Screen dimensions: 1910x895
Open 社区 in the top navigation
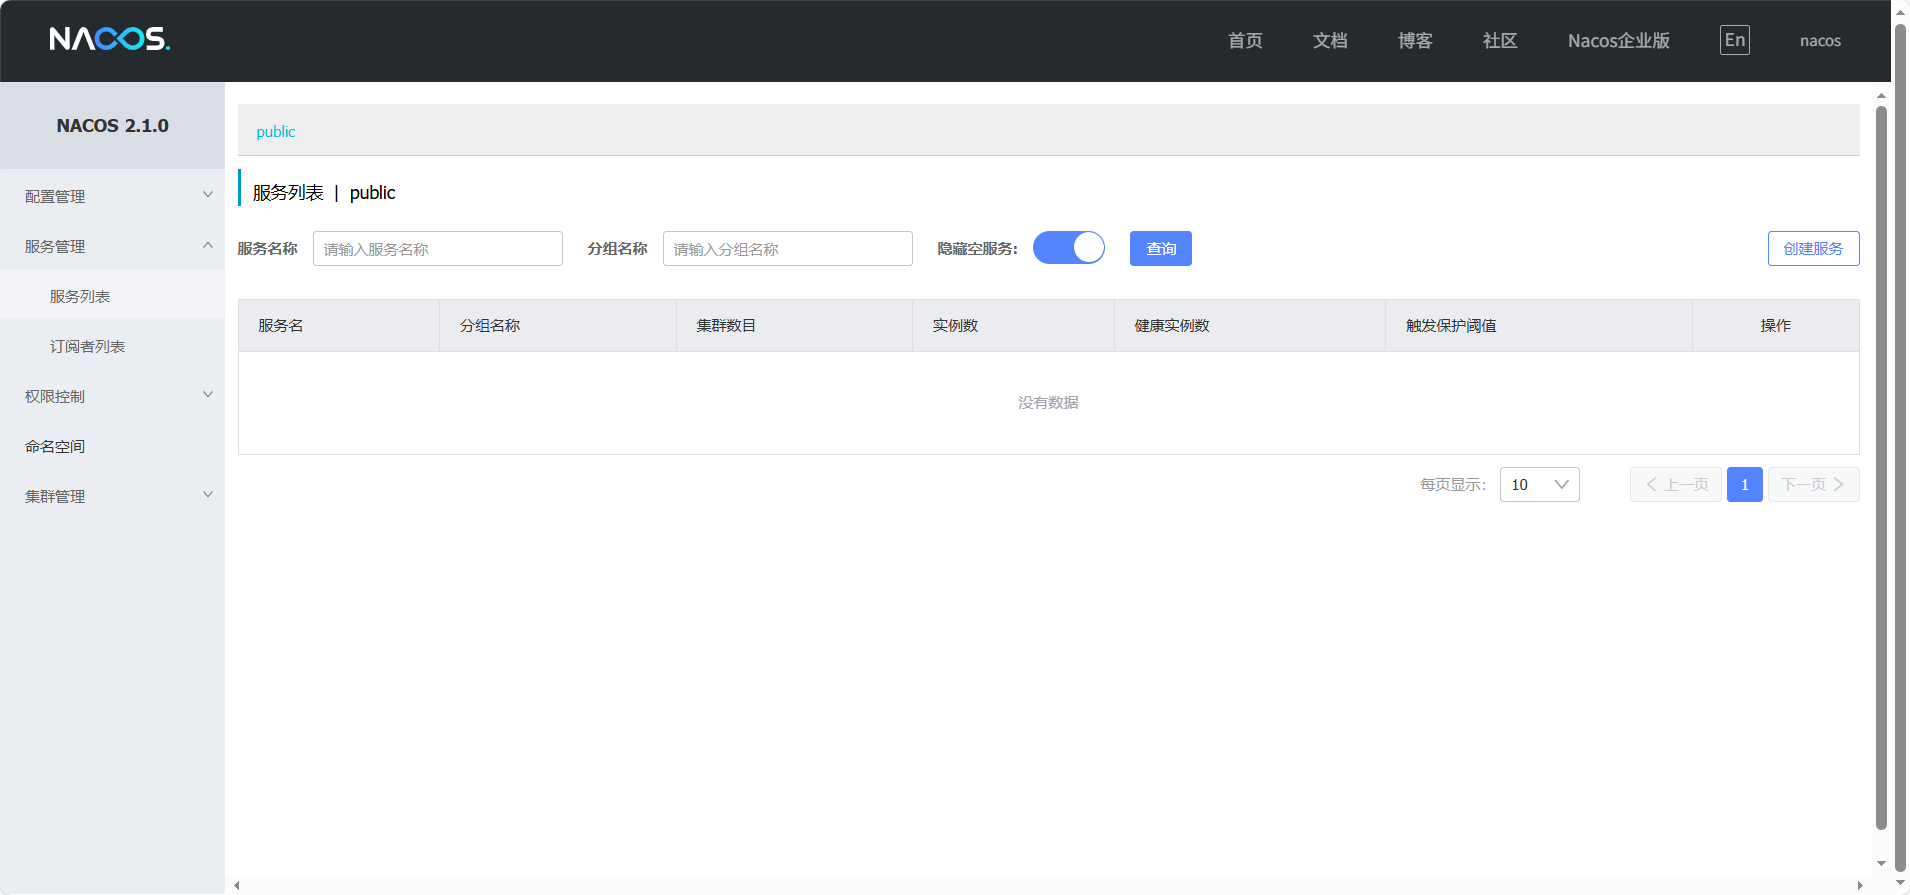(x=1500, y=41)
